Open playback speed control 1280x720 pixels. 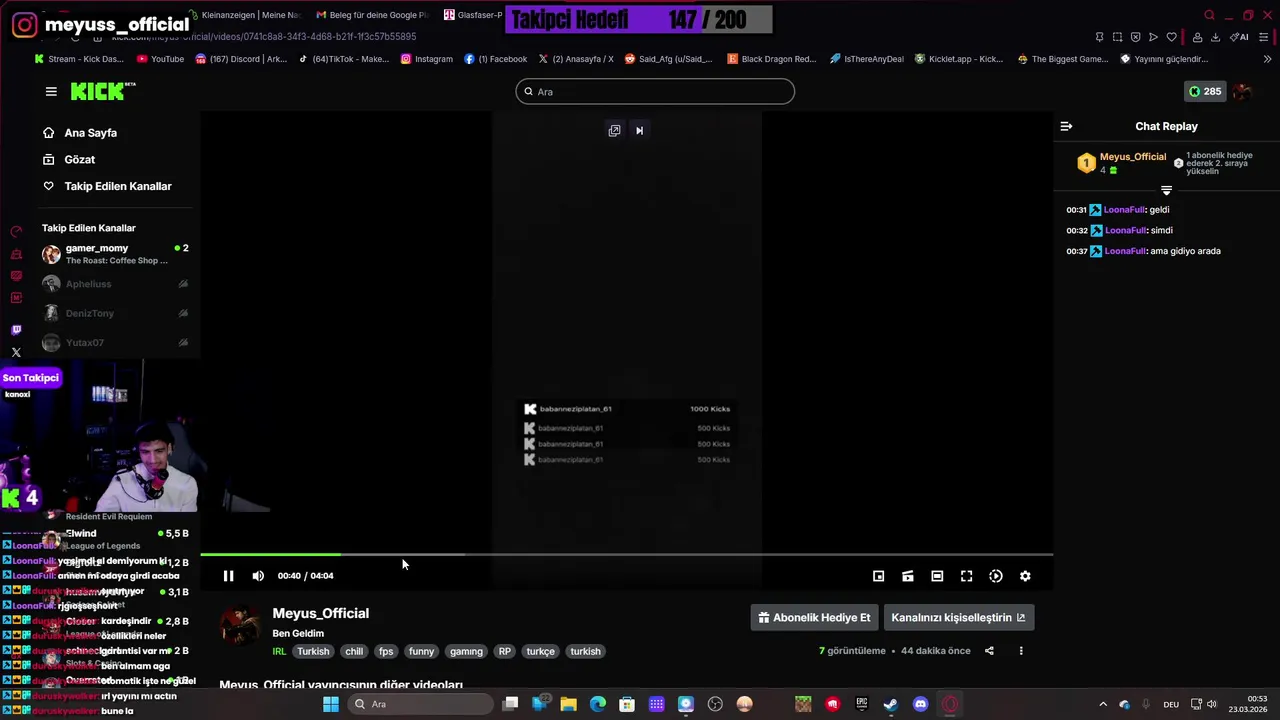pyautogui.click(x=996, y=576)
